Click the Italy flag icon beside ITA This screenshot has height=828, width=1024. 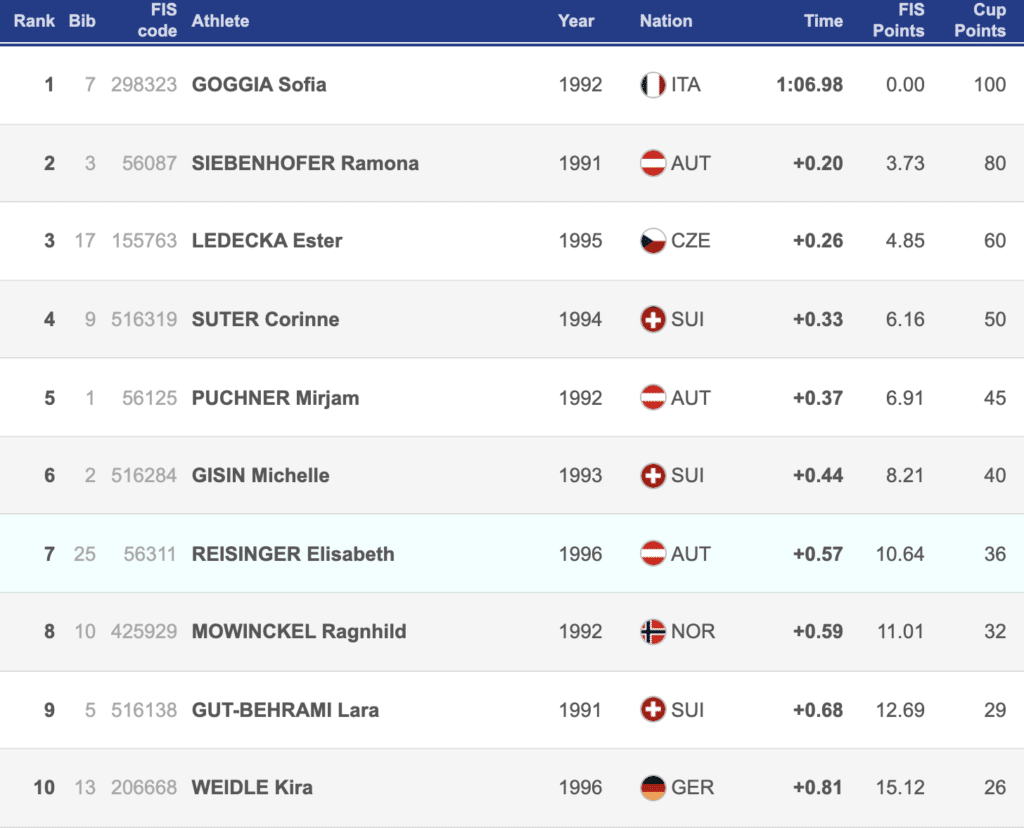pyautogui.click(x=652, y=85)
